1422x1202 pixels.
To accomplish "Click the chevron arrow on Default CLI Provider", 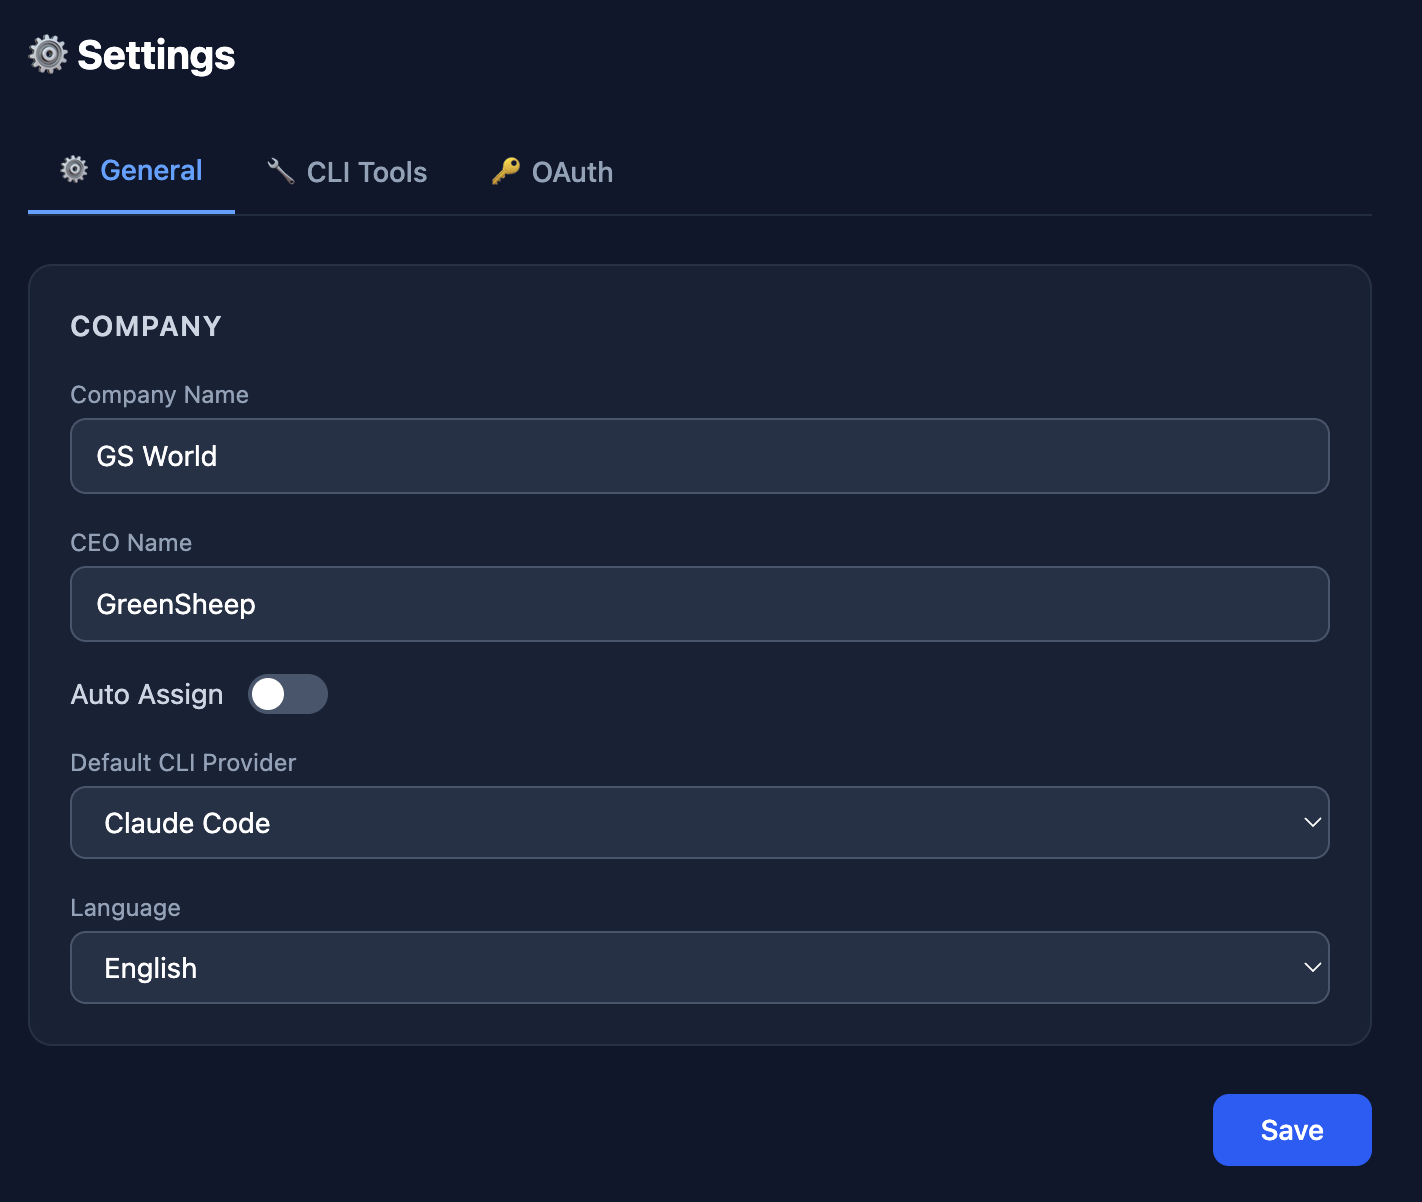I will click(x=1312, y=822).
